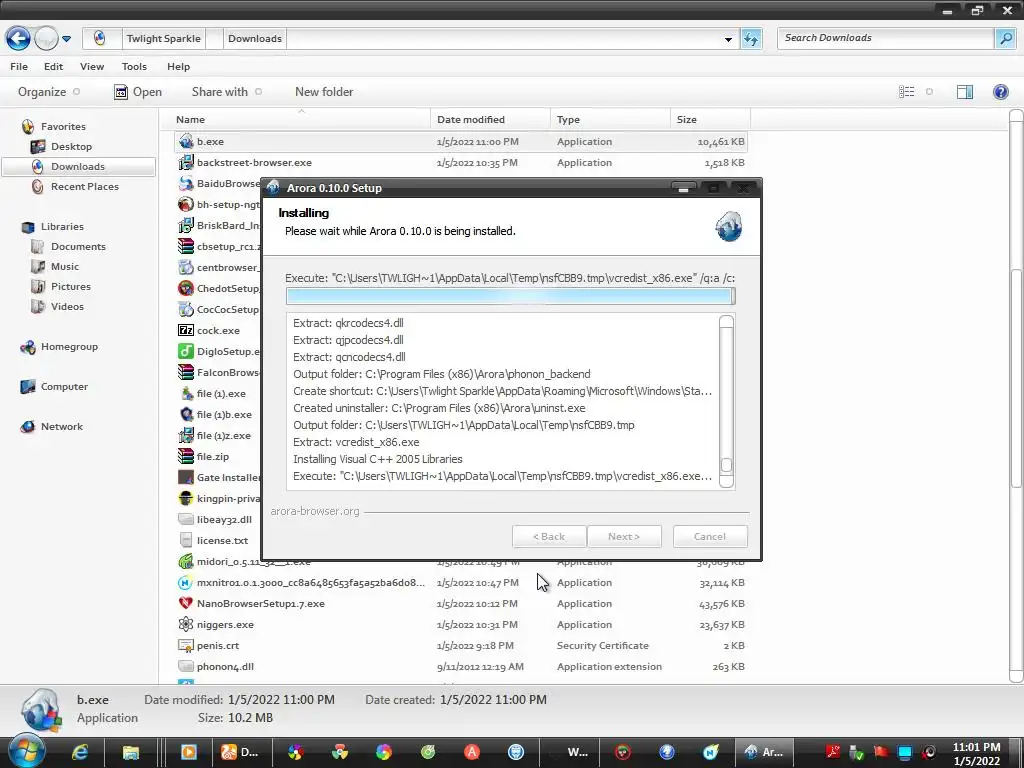The width and height of the screenshot is (1024, 768).
Task: Select the CocCocSetup file icon
Action: pyautogui.click(x=186, y=310)
